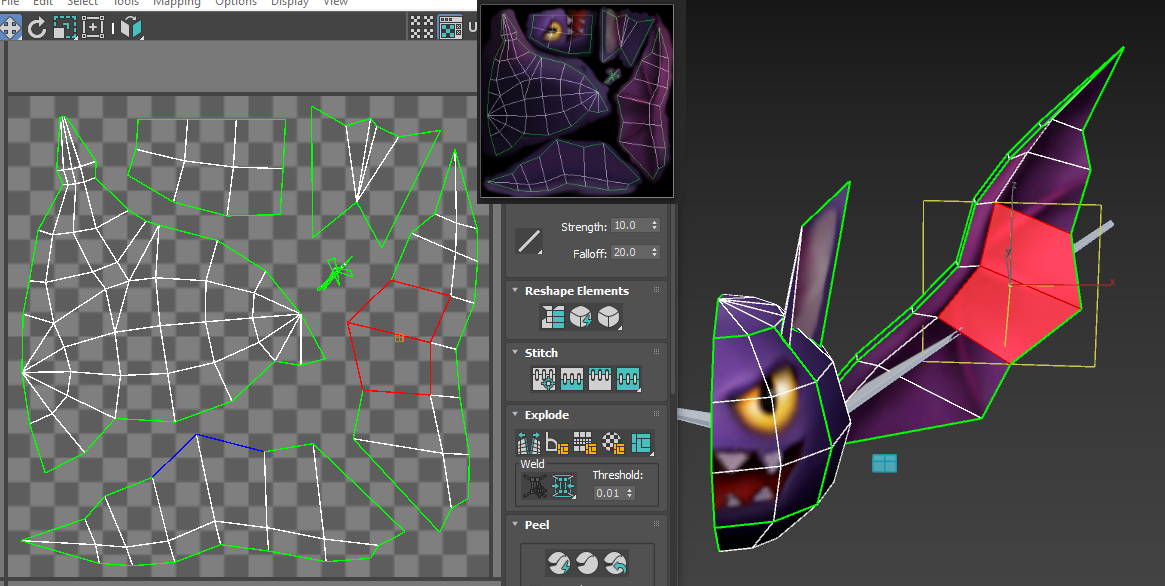This screenshot has width=1165, height=586.
Task: Click the teal window icon in viewport
Action: (x=884, y=463)
